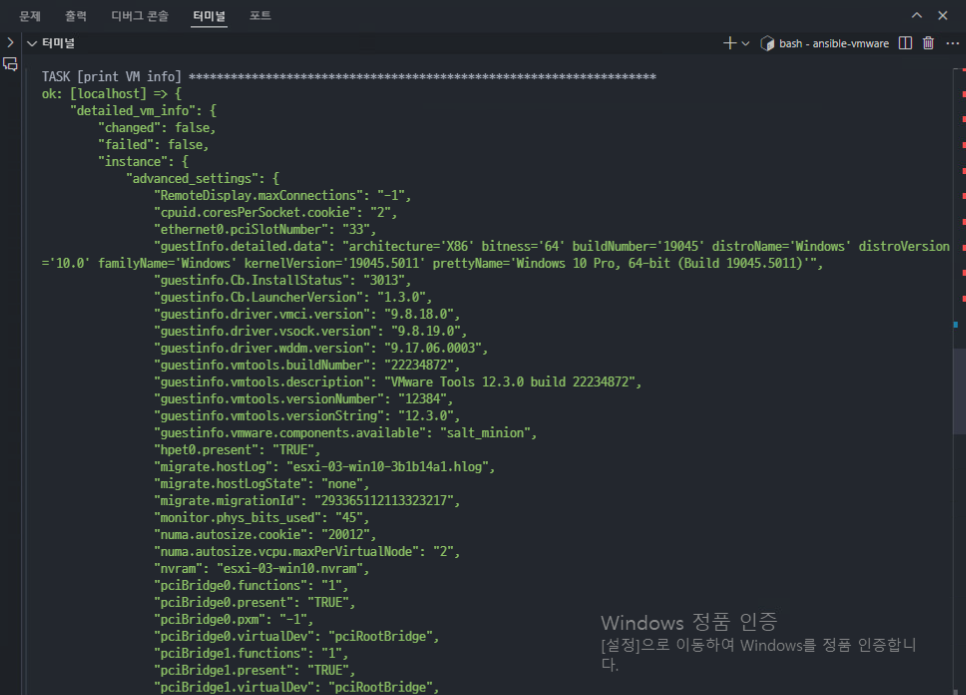This screenshot has width=966, height=695.
Task: Click the numa.autosize.cookie line
Action: click(265, 534)
